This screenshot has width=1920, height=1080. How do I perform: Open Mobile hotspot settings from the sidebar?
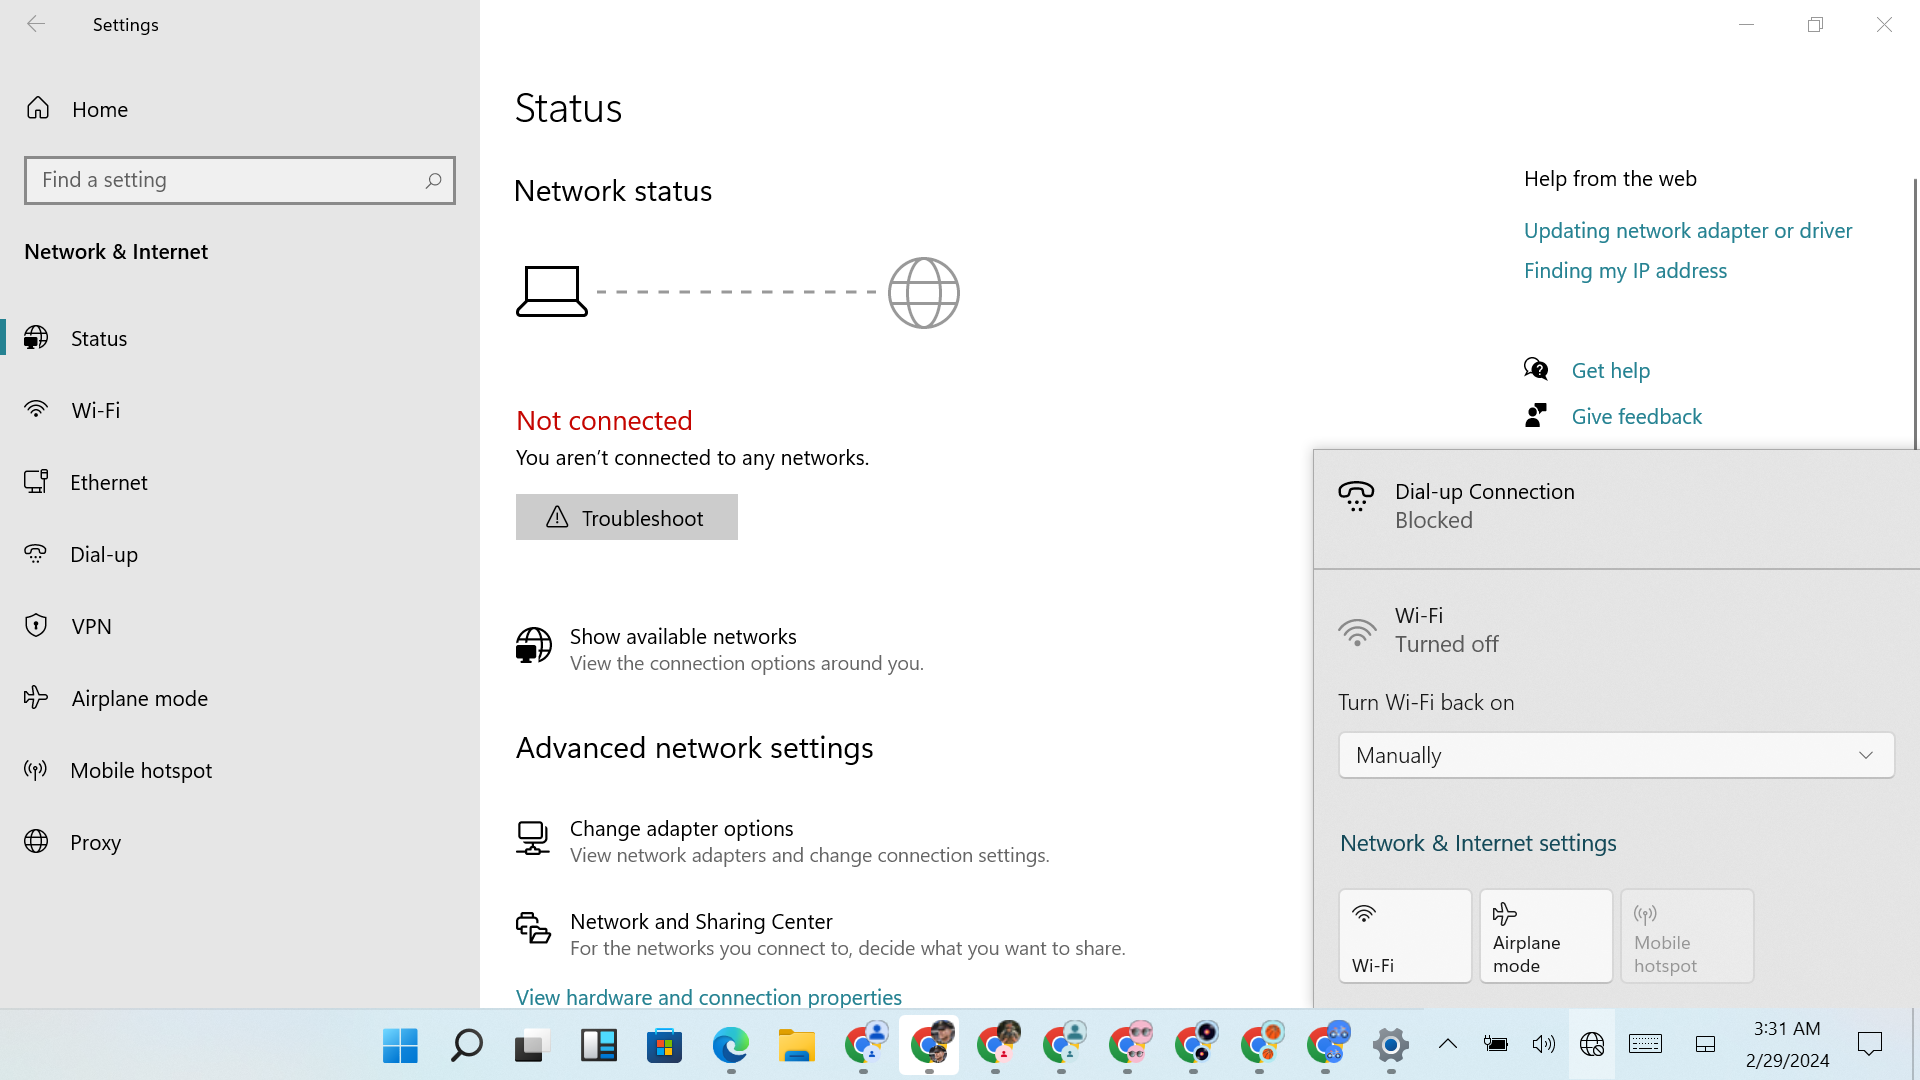pos(141,770)
